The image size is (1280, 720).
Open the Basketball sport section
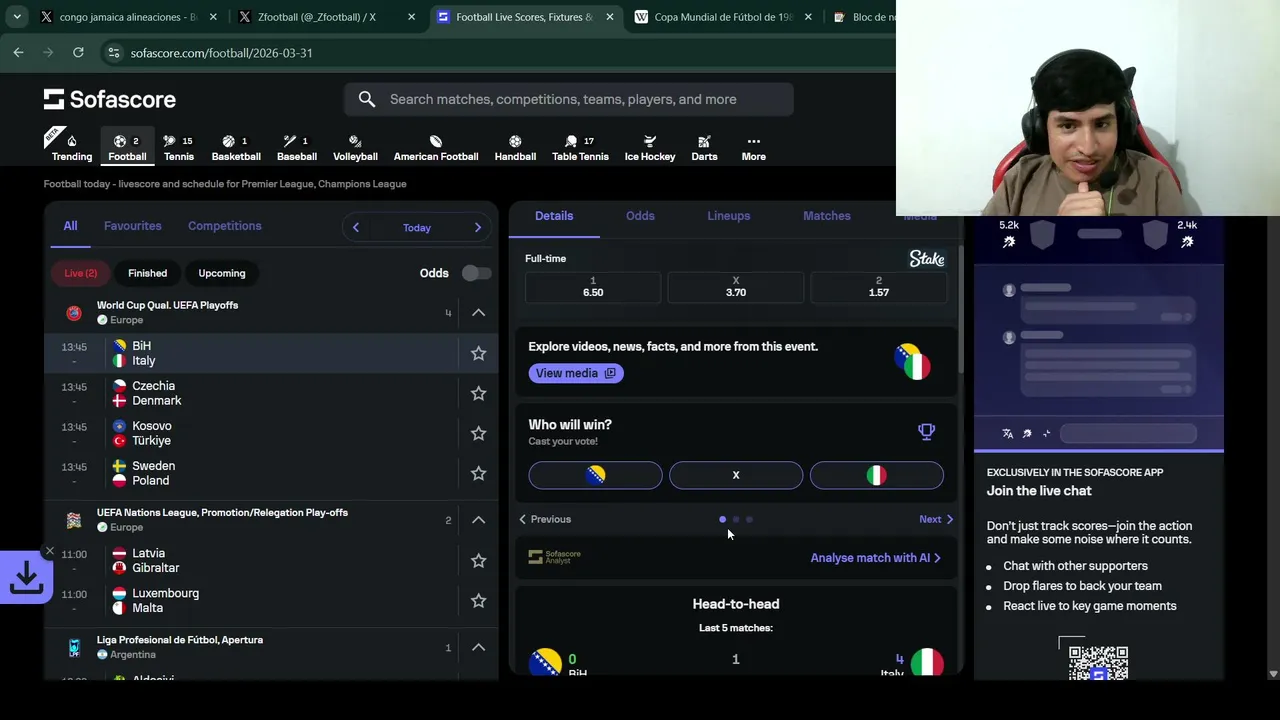[236, 148]
